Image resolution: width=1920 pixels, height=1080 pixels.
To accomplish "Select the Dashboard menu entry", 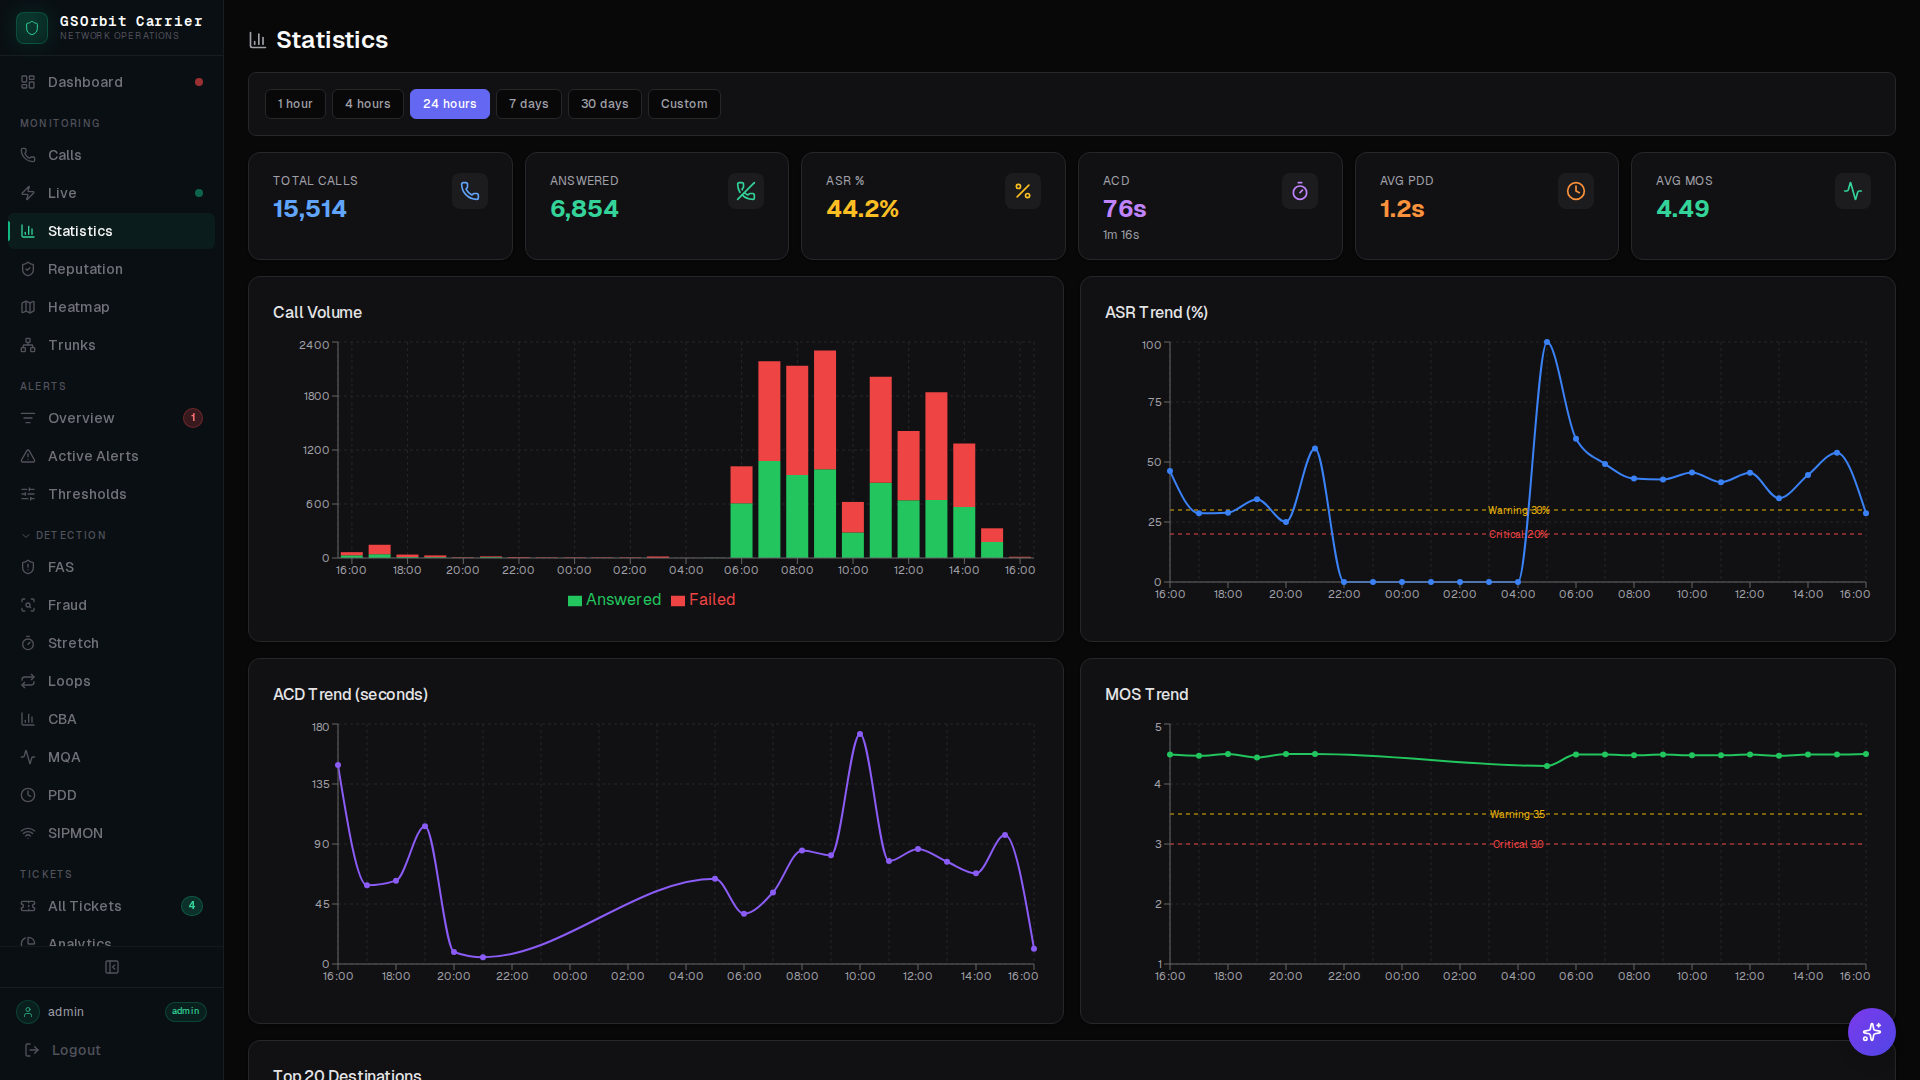I will 85,82.
